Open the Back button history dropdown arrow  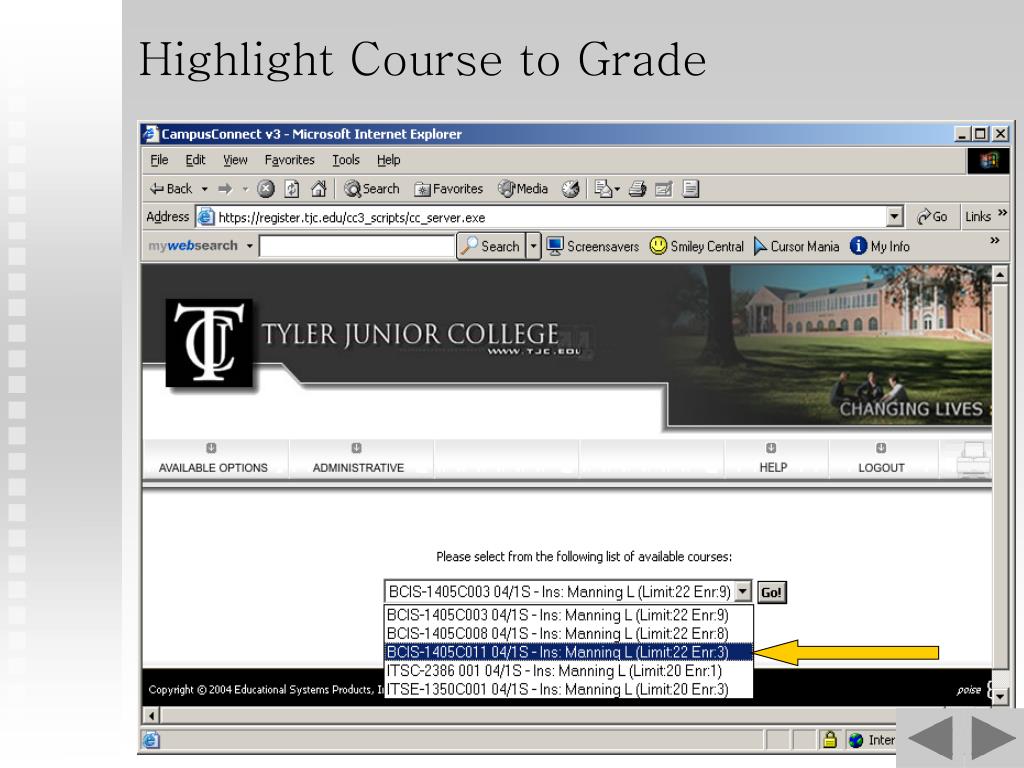(x=204, y=189)
